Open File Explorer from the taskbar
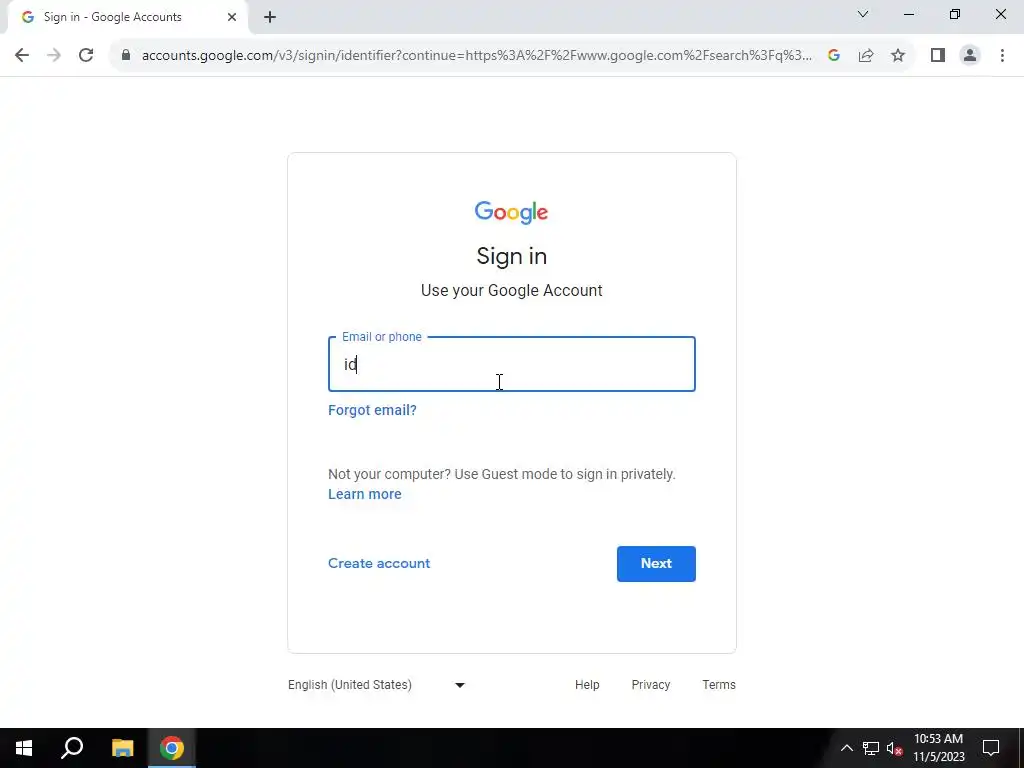Viewport: 1024px width, 768px height. point(122,748)
